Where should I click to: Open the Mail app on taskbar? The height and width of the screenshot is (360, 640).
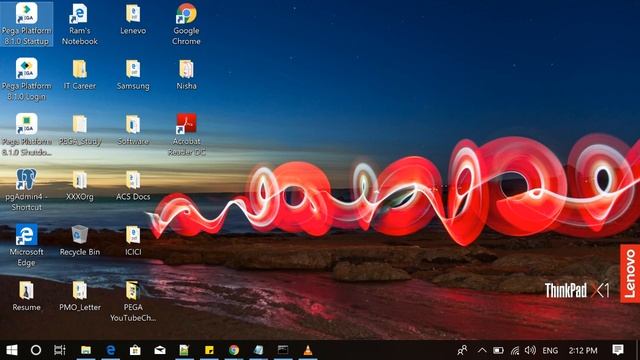[160, 350]
